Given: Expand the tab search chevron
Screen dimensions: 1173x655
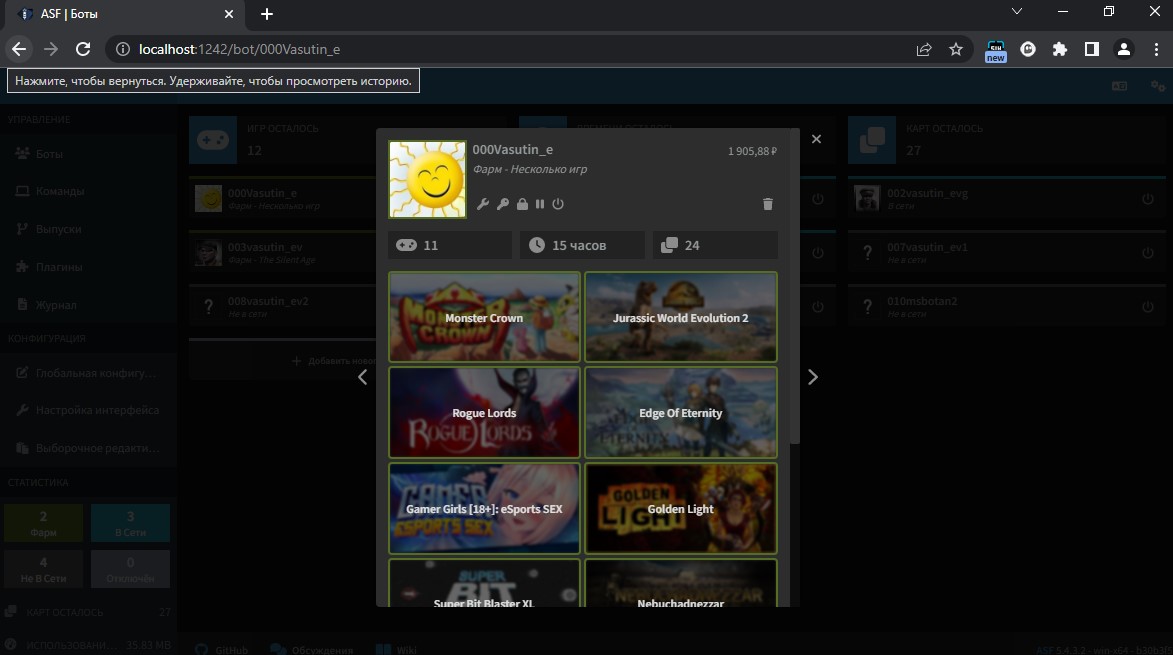Looking at the screenshot, I should [x=1017, y=11].
